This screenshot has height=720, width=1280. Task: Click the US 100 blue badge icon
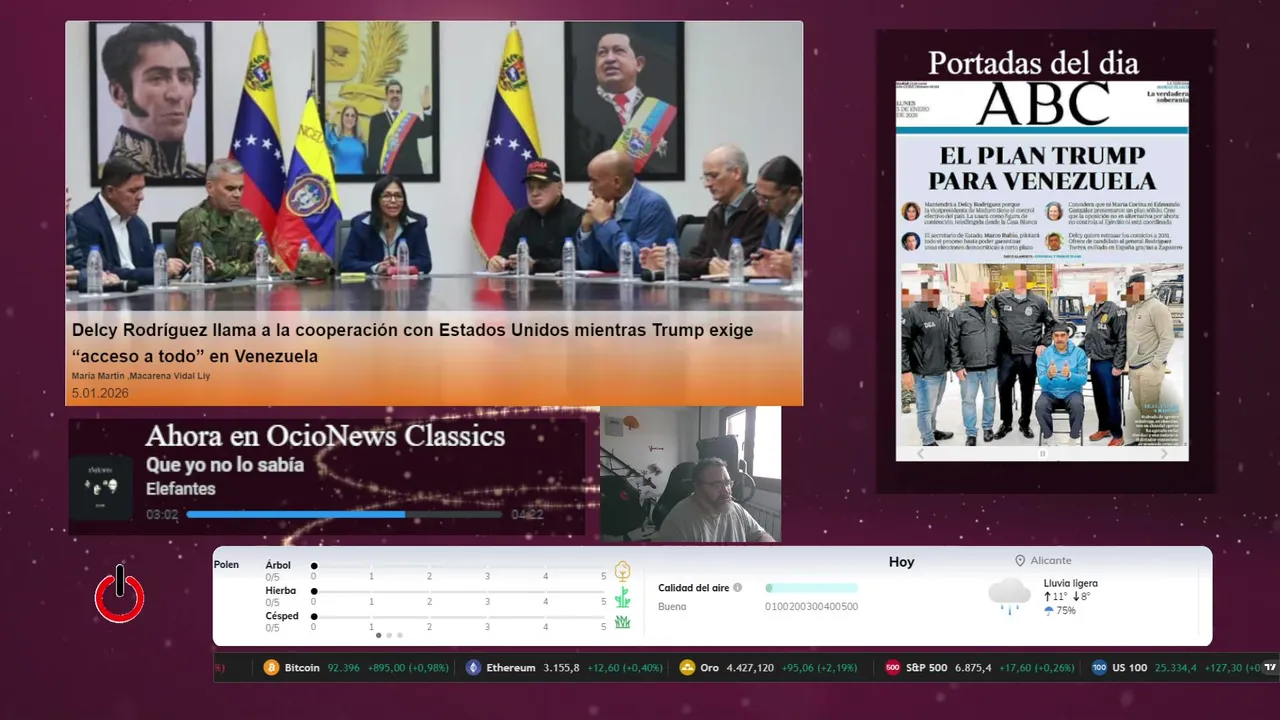coord(1099,667)
